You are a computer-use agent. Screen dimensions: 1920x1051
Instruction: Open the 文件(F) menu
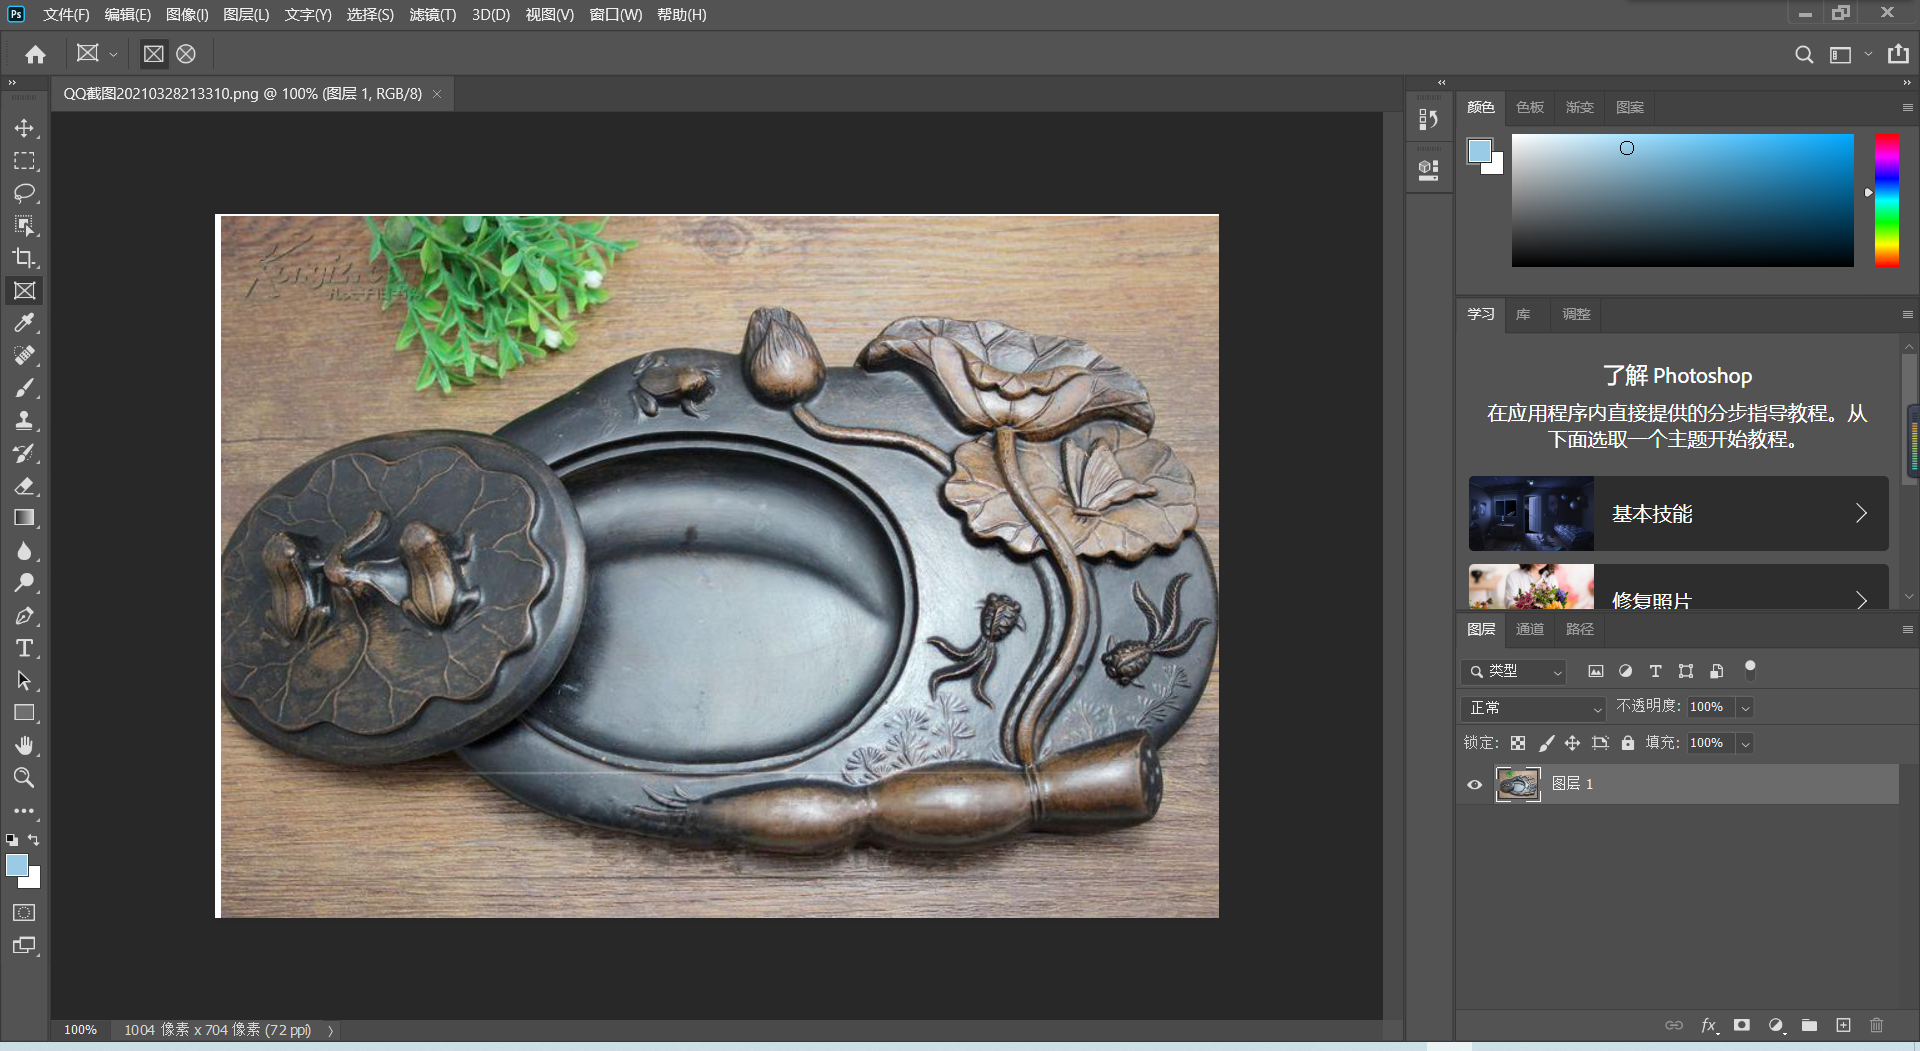coord(66,15)
